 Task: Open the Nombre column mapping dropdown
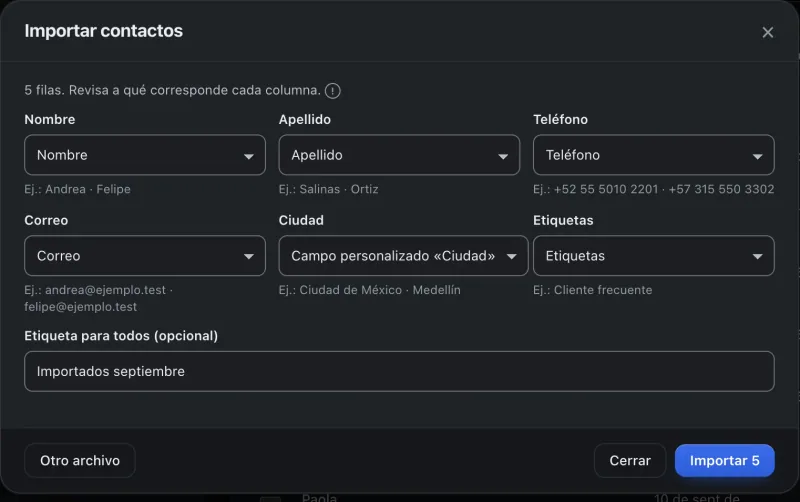145,155
